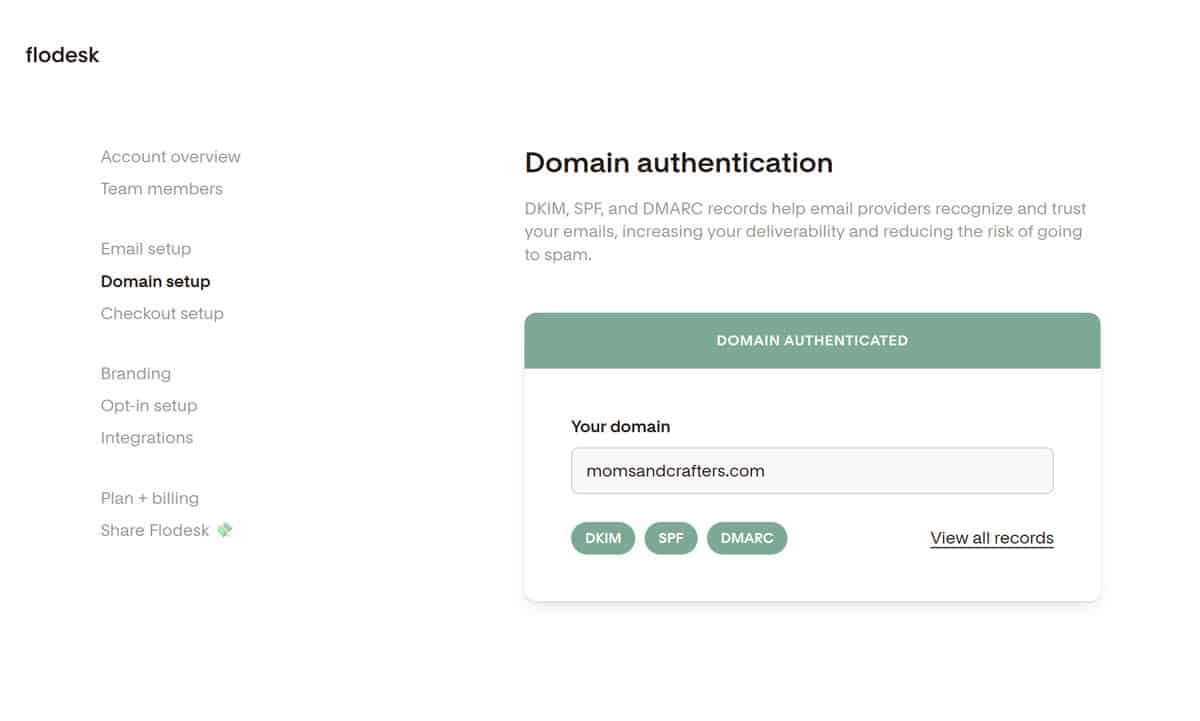Image resolution: width=1200 pixels, height=721 pixels.
Task: Navigate to Checkout setup
Action: [x=162, y=314]
